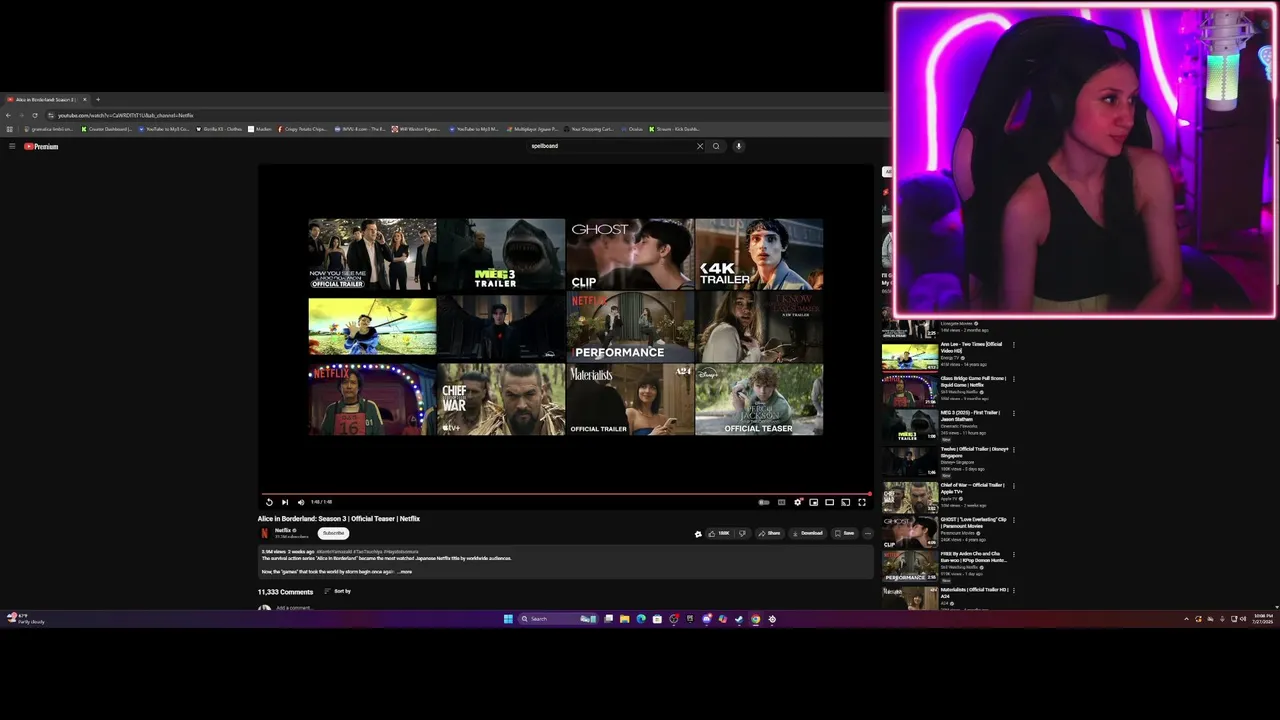Download the video
1280x720 pixels.
808,533
